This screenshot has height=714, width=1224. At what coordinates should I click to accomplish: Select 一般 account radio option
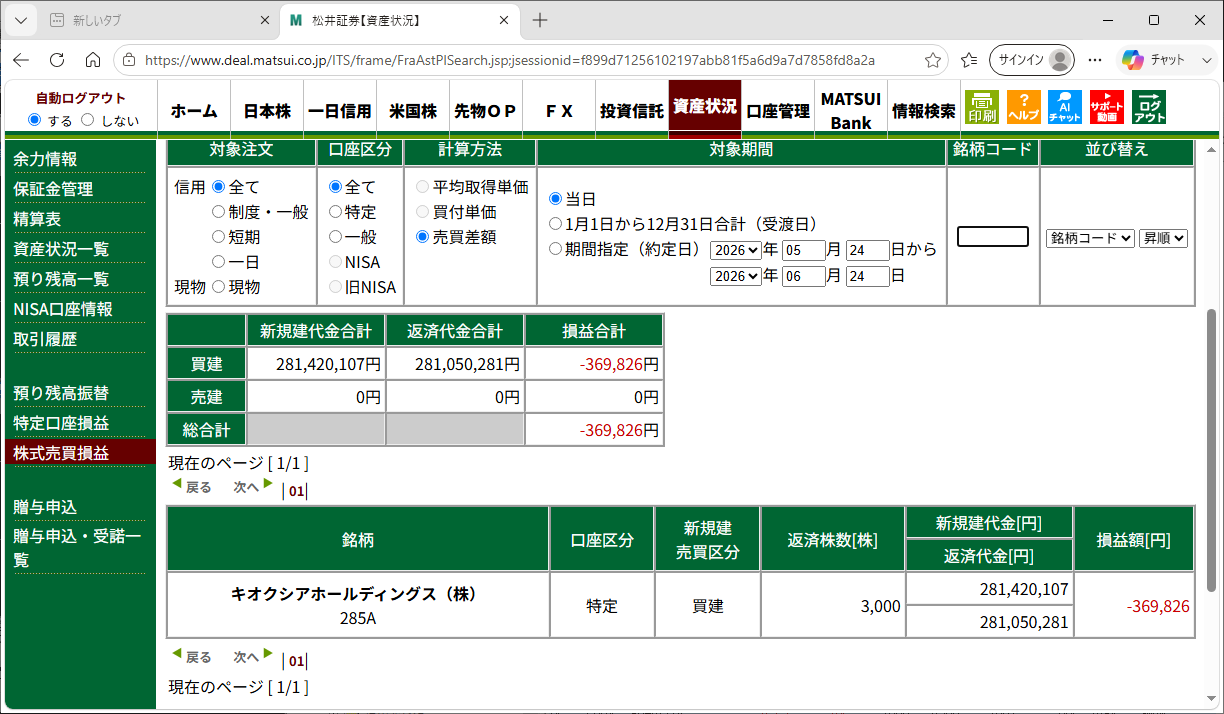point(336,237)
